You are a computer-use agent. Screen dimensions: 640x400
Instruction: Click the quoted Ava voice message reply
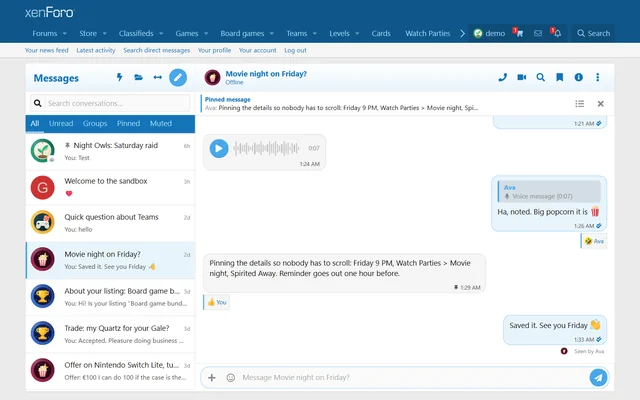click(549, 192)
